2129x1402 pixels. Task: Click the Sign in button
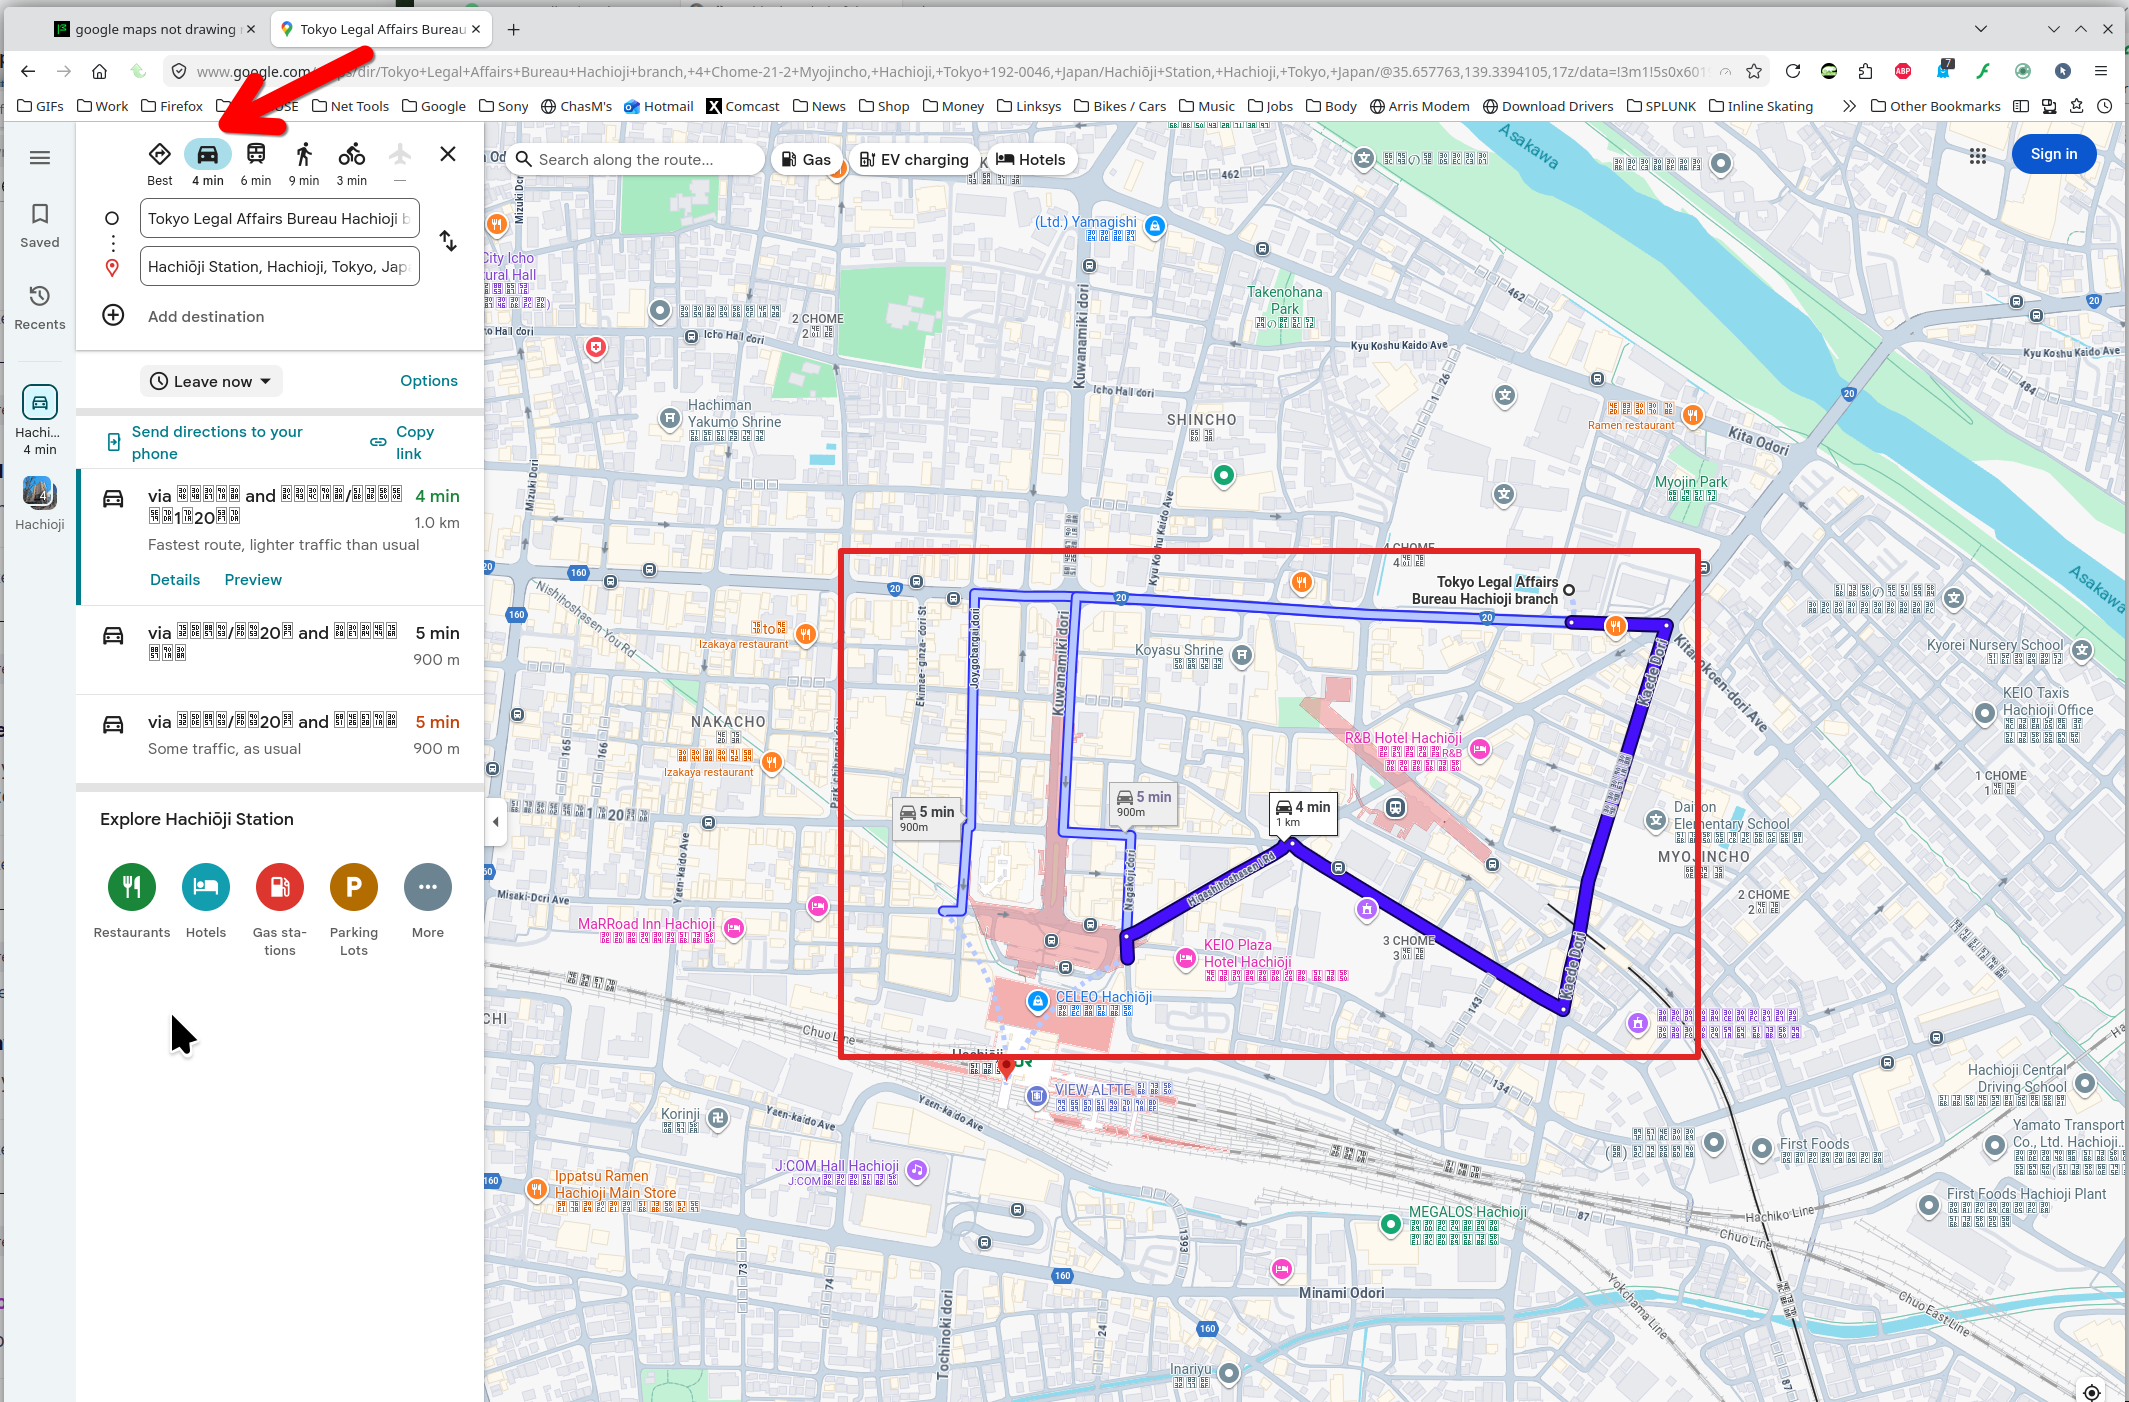click(x=2053, y=154)
